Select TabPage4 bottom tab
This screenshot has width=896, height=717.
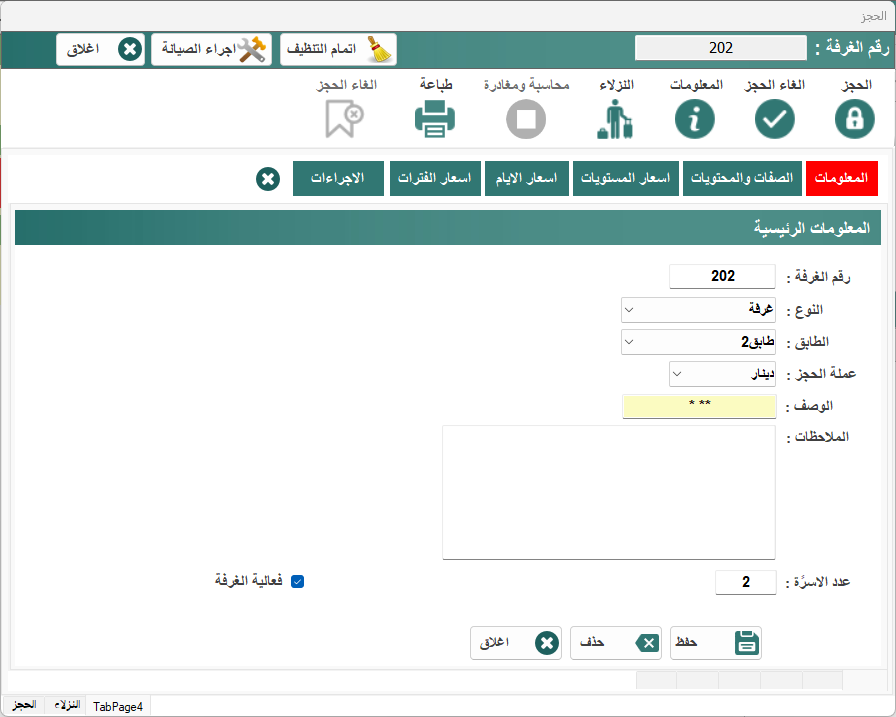pyautogui.click(x=118, y=706)
